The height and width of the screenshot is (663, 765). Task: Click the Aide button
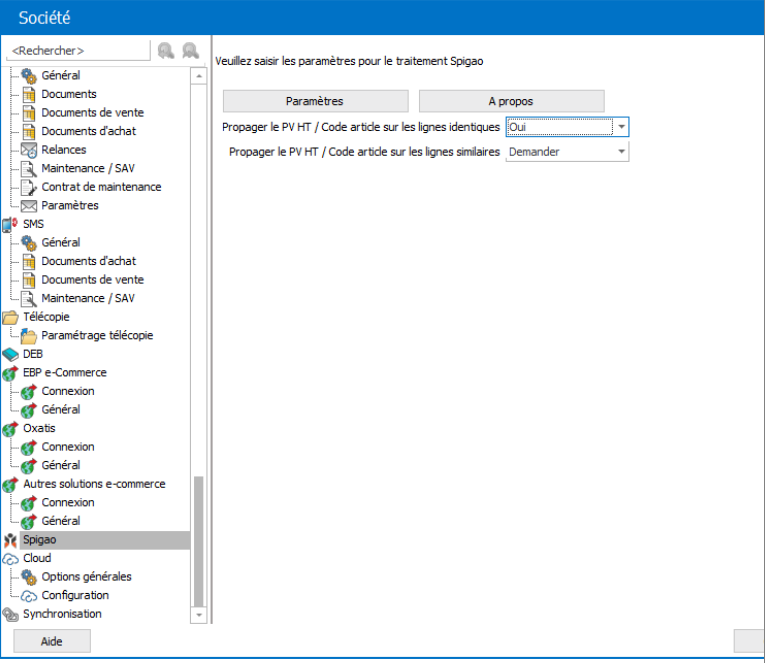click(x=52, y=641)
